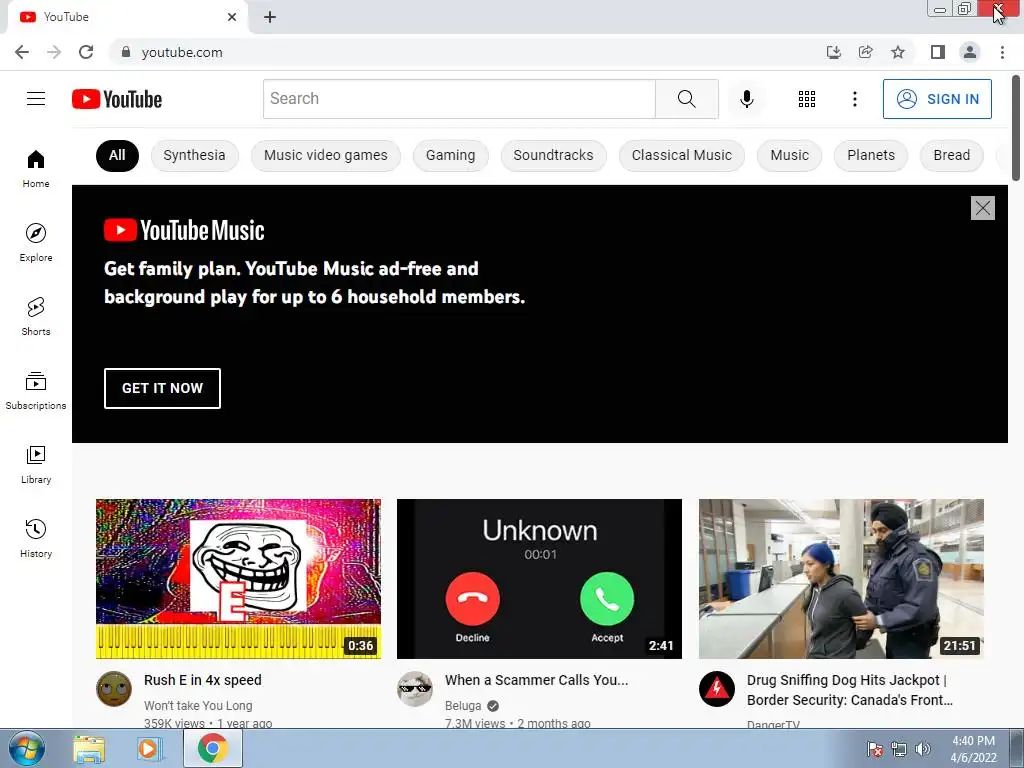Bookmark this page with star
The image size is (1024, 768).
898,52
